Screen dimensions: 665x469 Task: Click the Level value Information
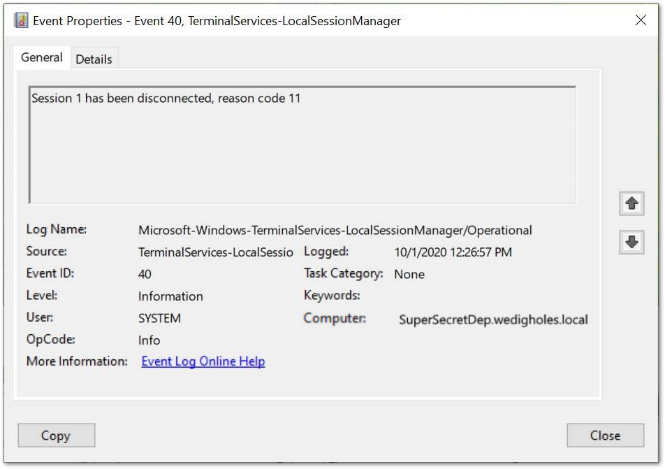(x=171, y=296)
